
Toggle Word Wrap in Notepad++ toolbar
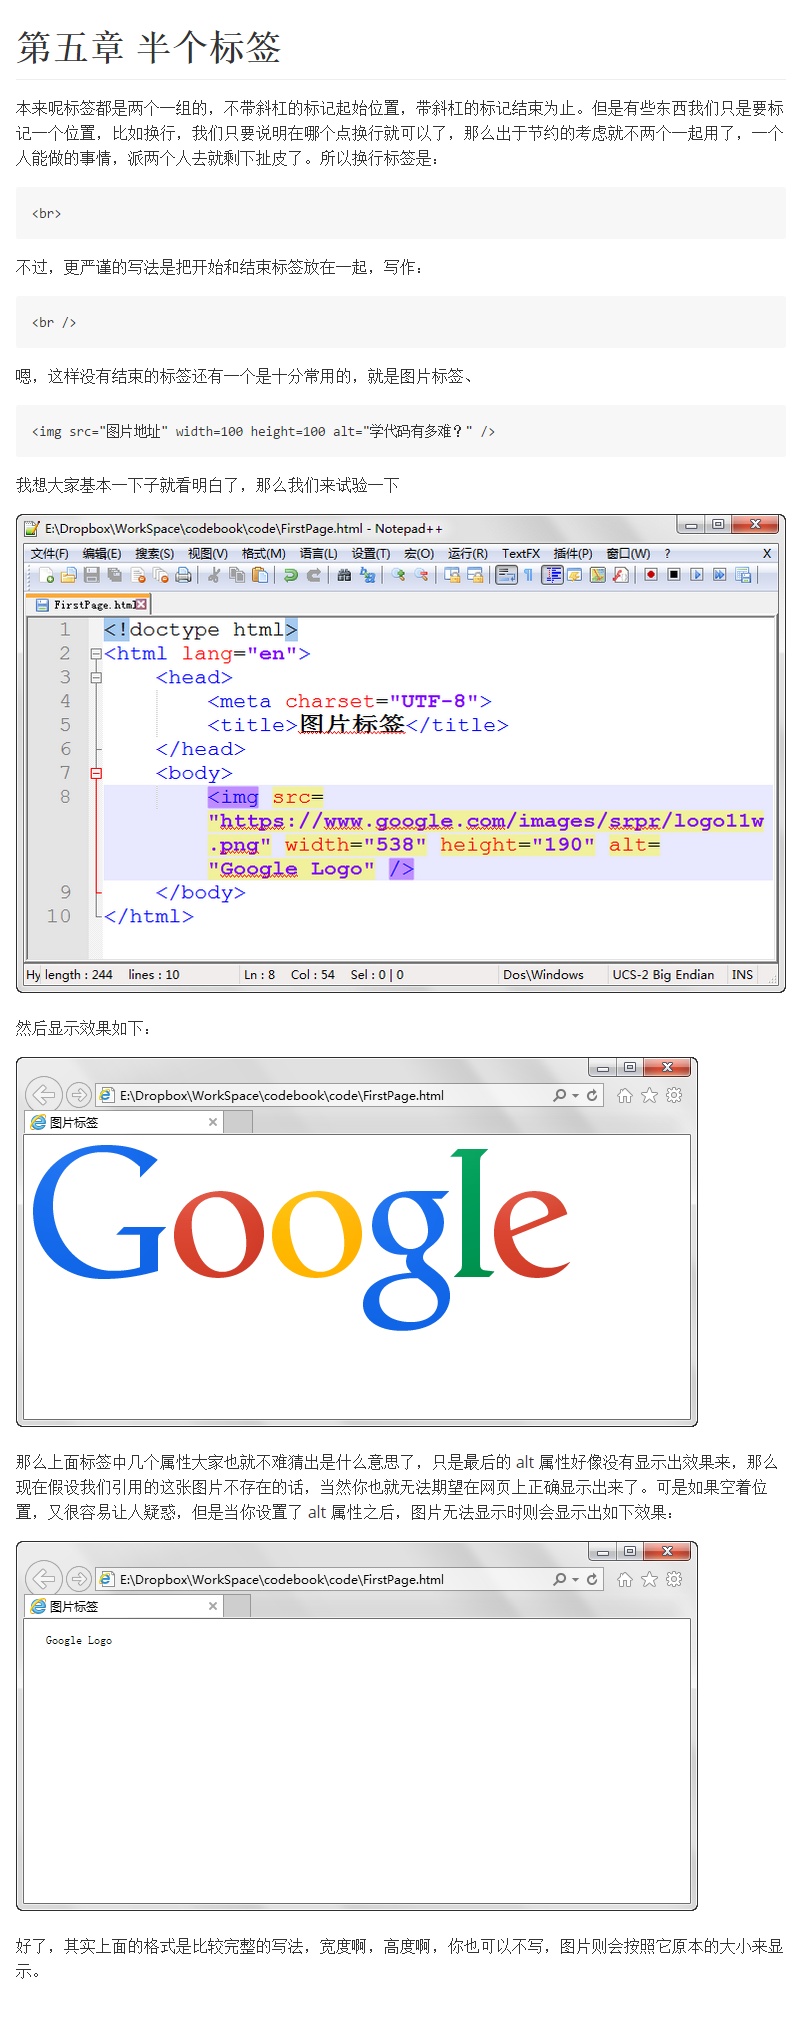click(x=507, y=575)
